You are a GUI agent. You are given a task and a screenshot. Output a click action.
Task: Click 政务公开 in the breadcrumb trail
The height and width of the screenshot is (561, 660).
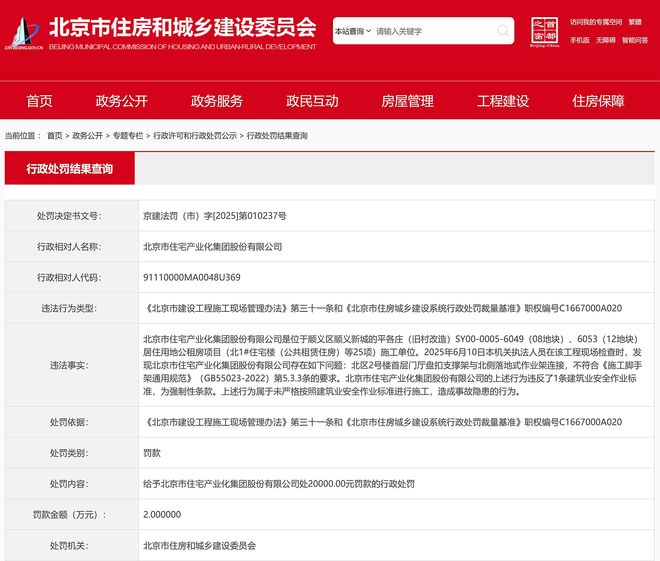click(88, 136)
